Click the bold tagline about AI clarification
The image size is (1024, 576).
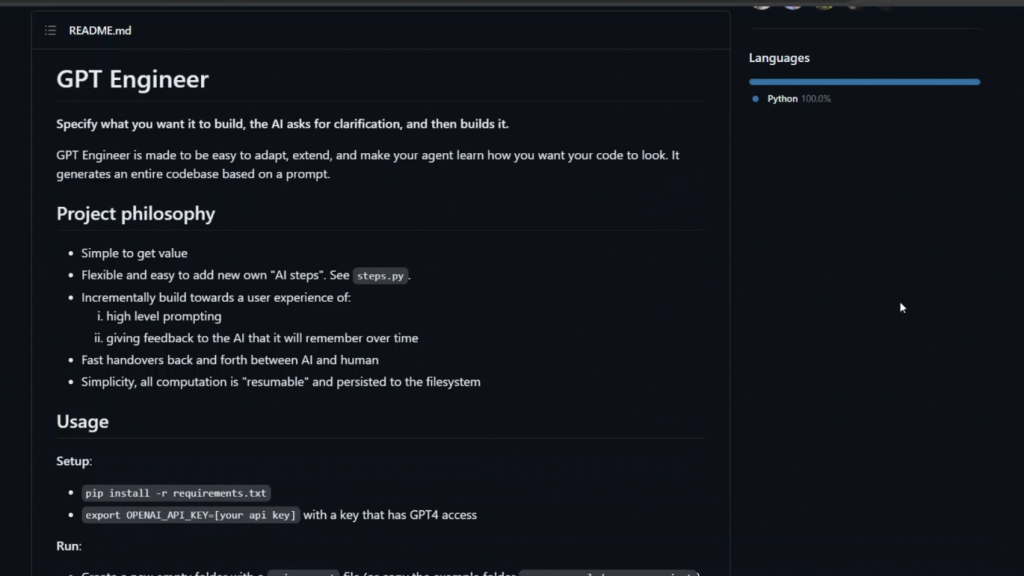pos(282,124)
